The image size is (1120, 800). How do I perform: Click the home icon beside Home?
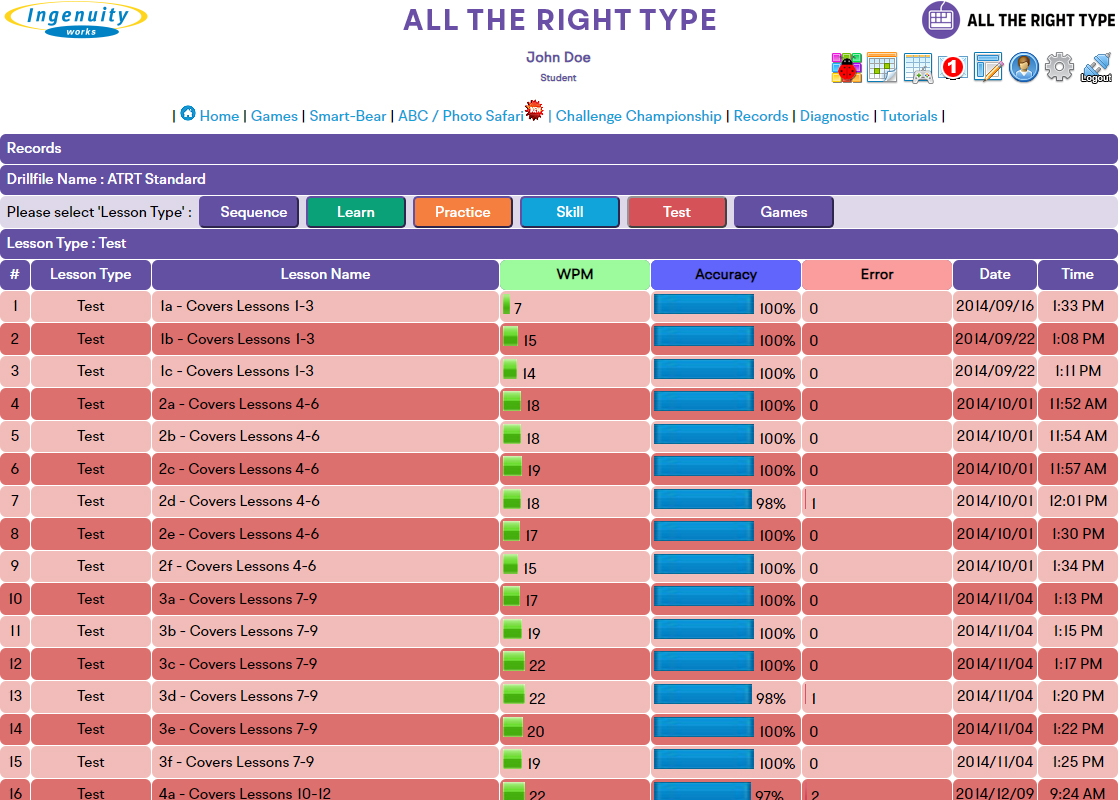coord(188,114)
